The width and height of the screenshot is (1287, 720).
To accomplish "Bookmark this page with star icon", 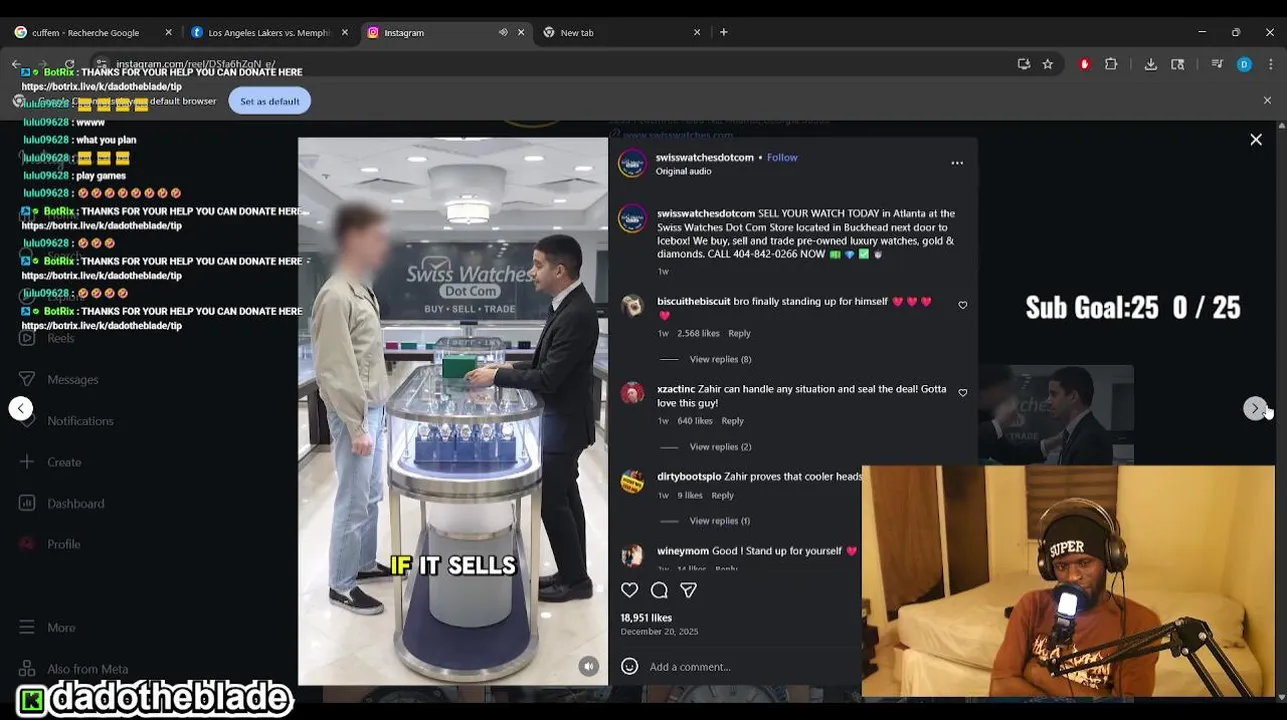I will tap(1047, 64).
